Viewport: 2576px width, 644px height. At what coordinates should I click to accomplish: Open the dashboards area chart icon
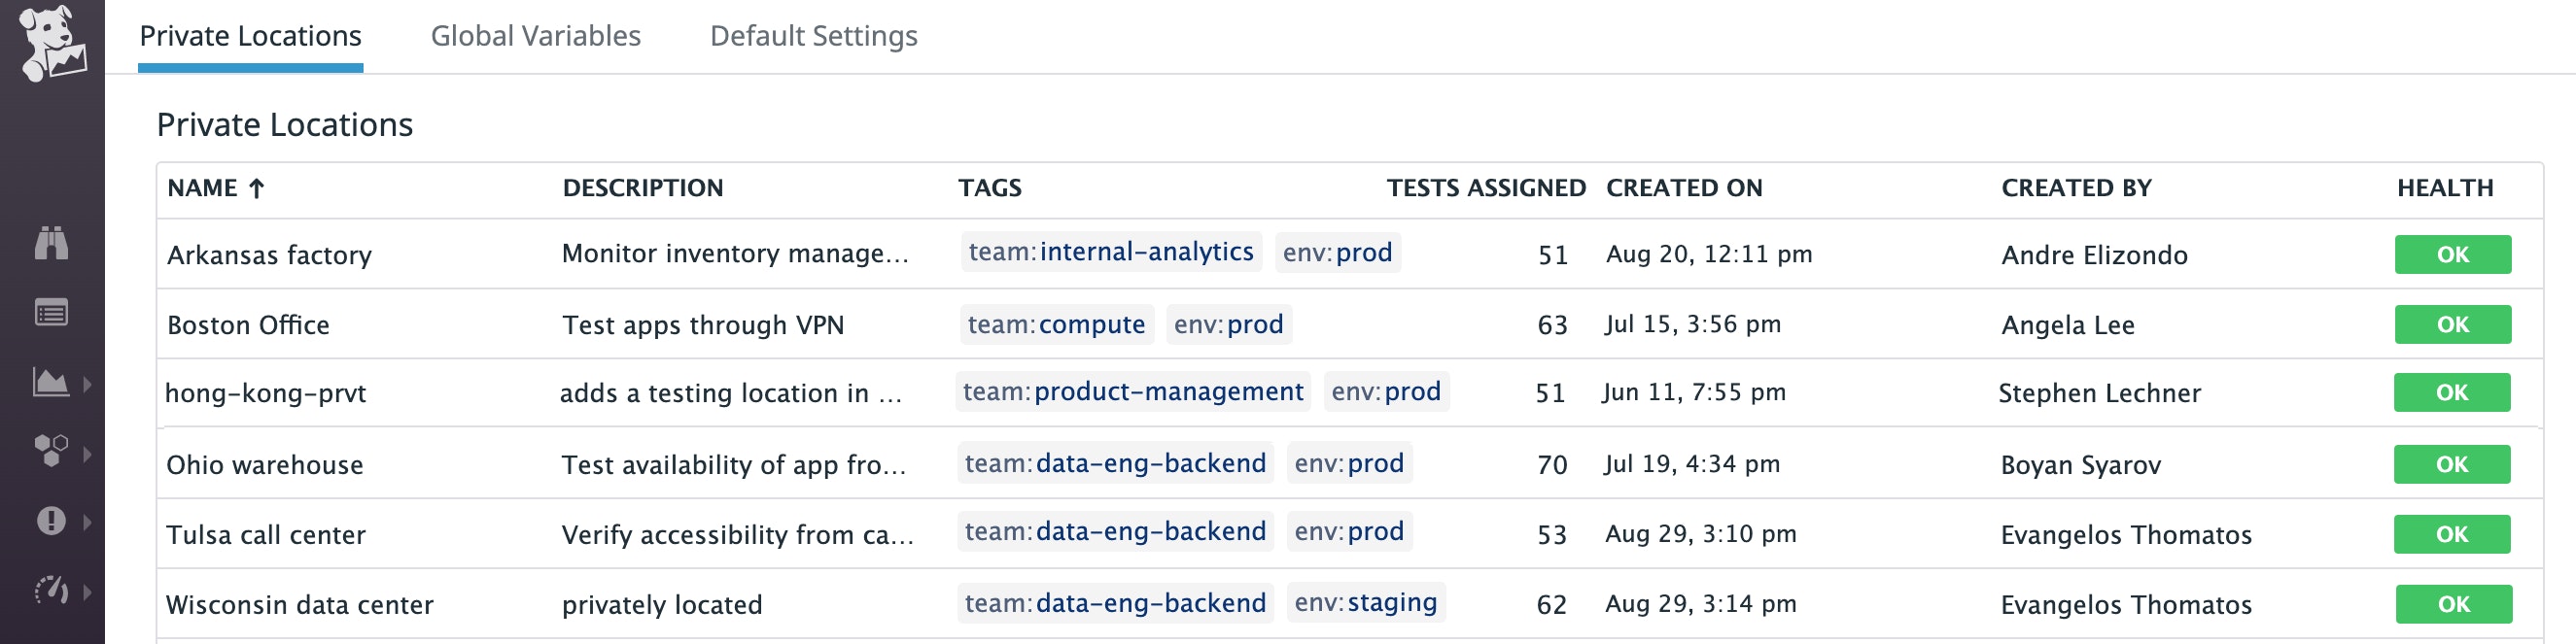click(51, 382)
